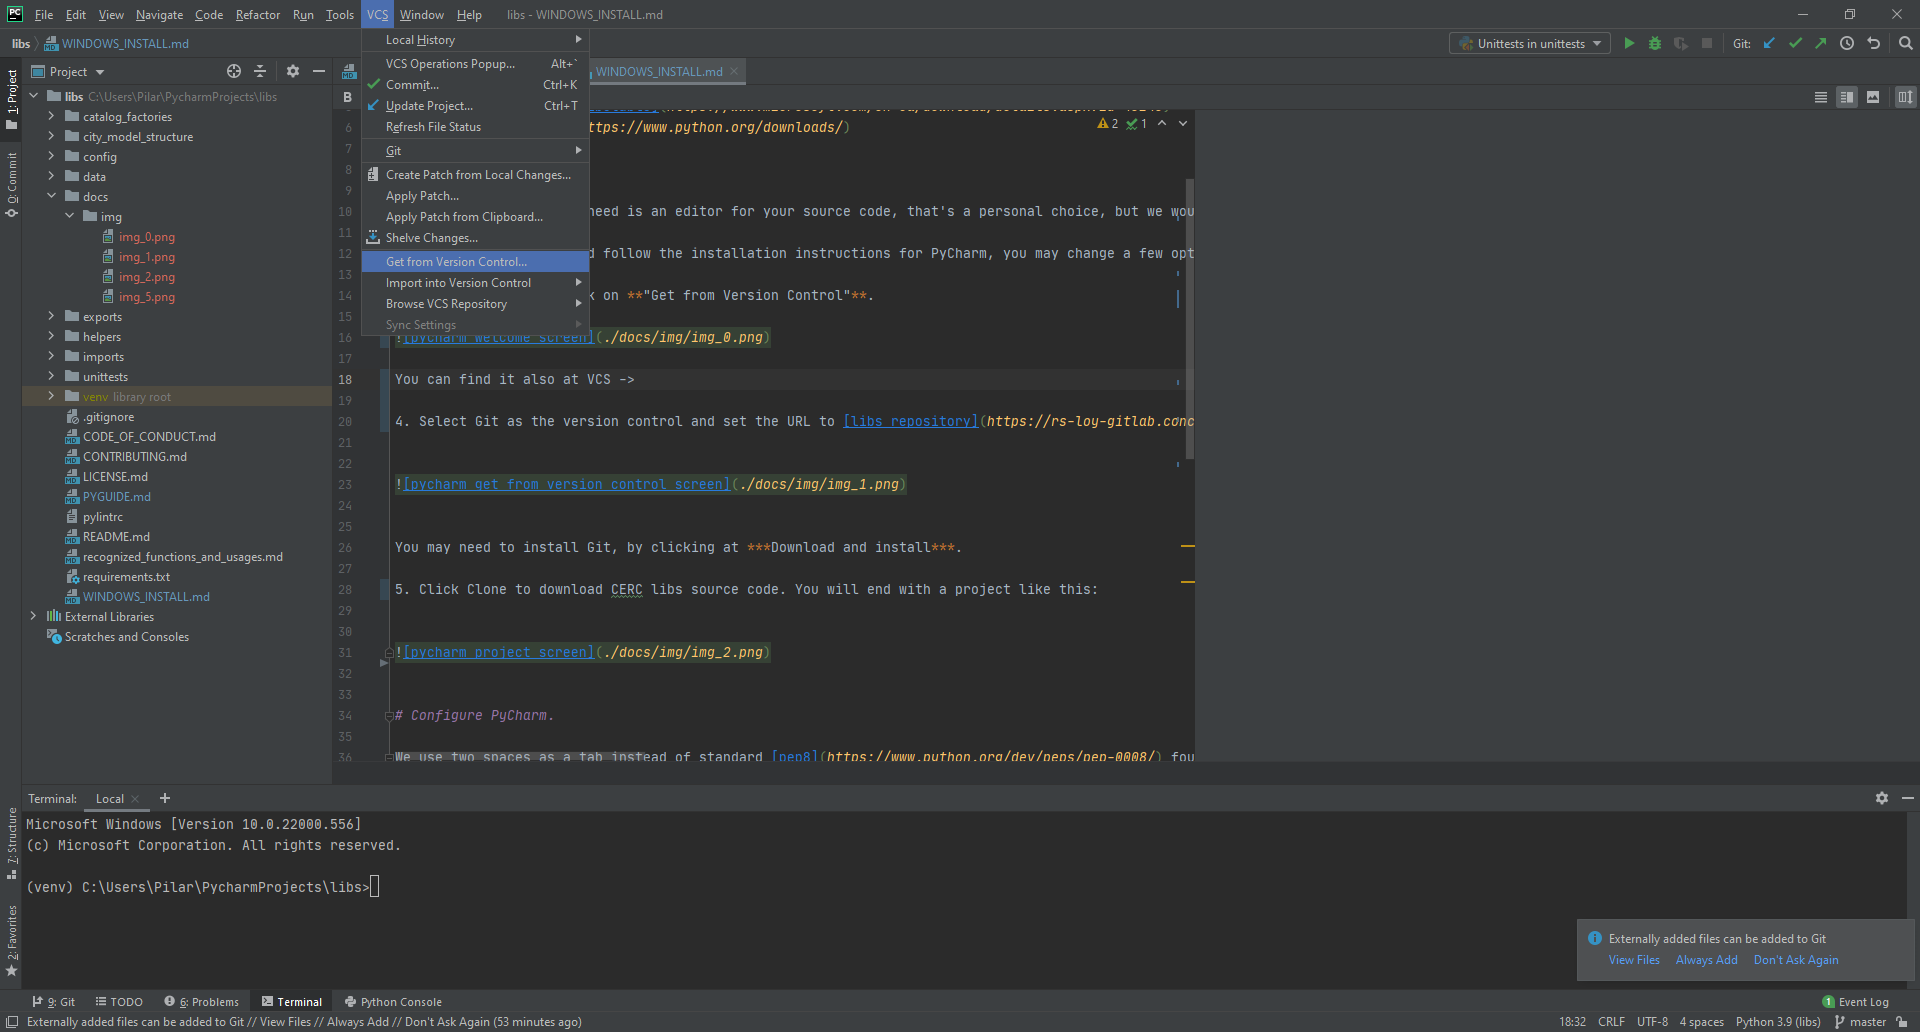Click locate-file crosshair icon in Project panel
1920x1032 pixels.
[x=234, y=71]
